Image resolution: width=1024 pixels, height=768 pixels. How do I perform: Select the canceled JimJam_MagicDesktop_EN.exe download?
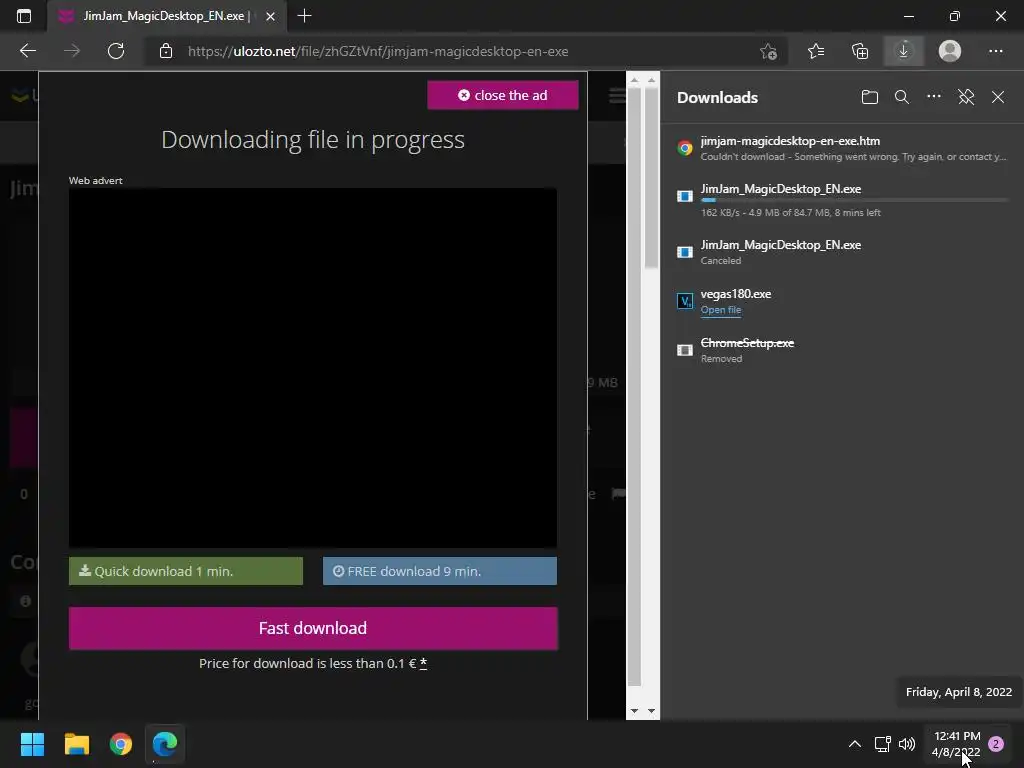click(842, 252)
